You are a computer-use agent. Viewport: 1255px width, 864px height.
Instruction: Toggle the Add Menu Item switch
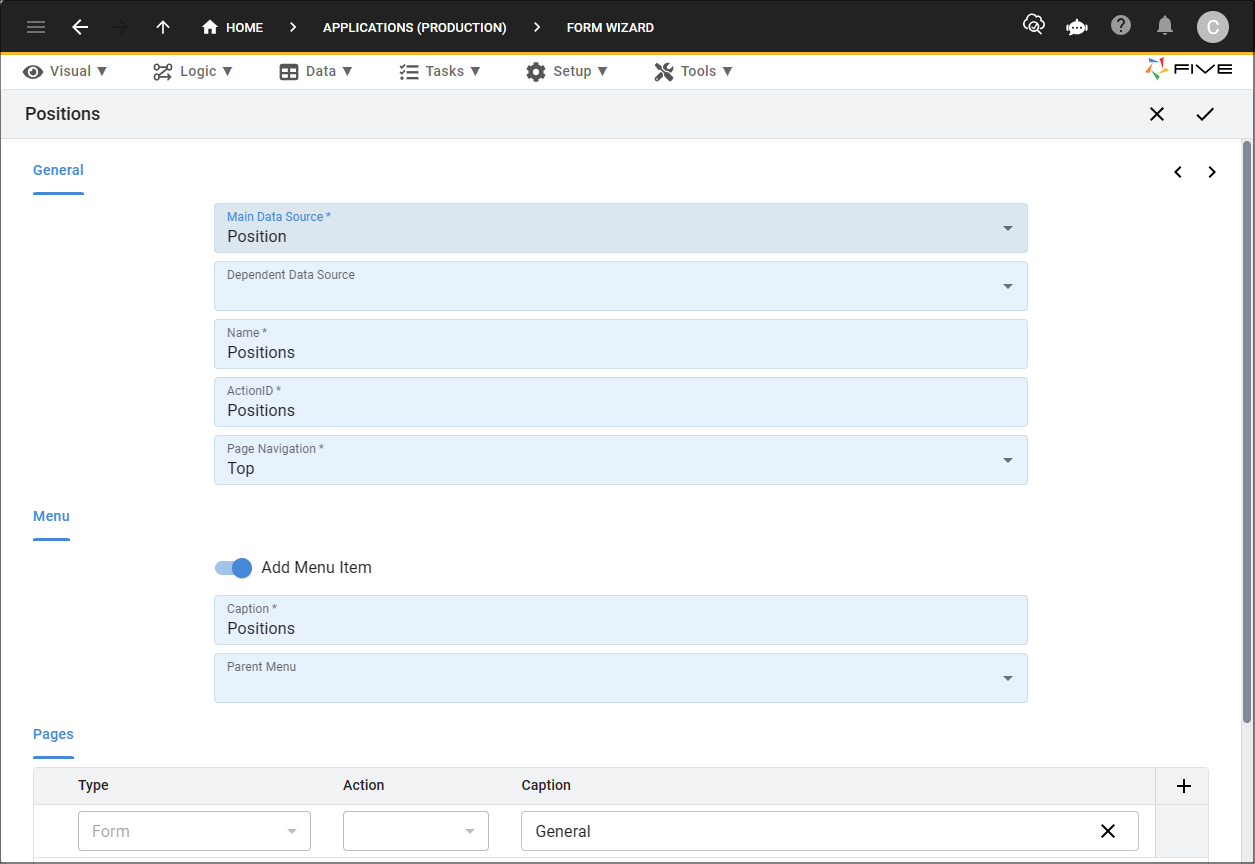(233, 568)
